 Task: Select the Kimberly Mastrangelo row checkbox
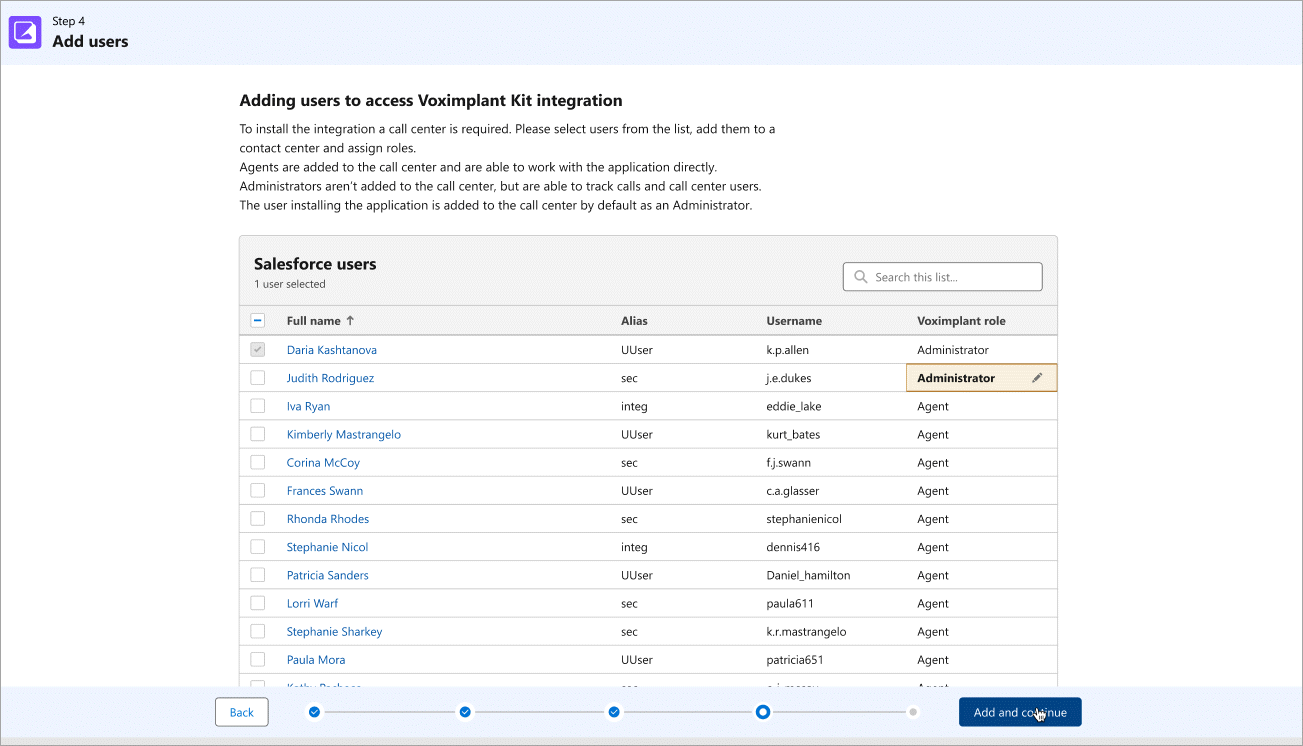coord(258,434)
